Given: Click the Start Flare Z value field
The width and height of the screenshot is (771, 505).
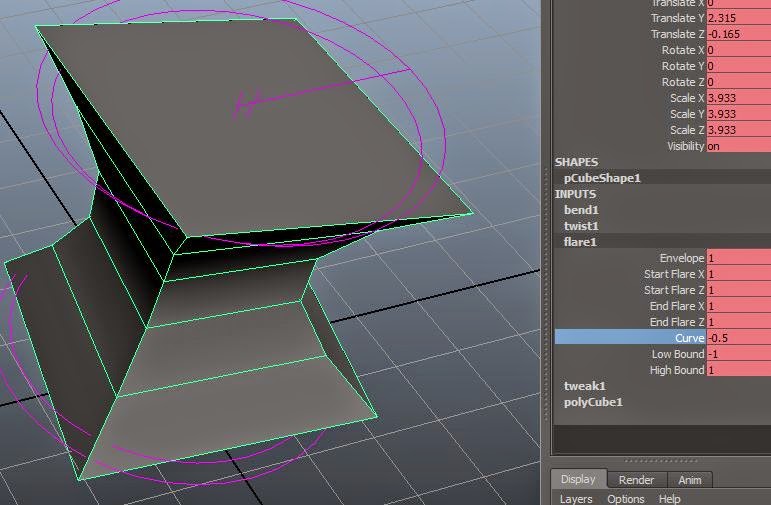Looking at the screenshot, I should 739,290.
